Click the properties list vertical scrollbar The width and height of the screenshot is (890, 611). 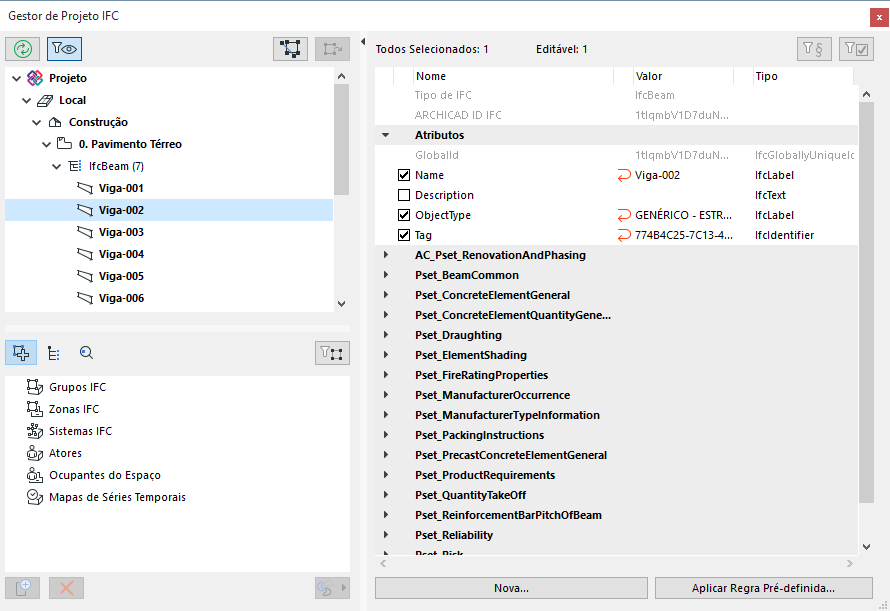click(x=866, y=300)
